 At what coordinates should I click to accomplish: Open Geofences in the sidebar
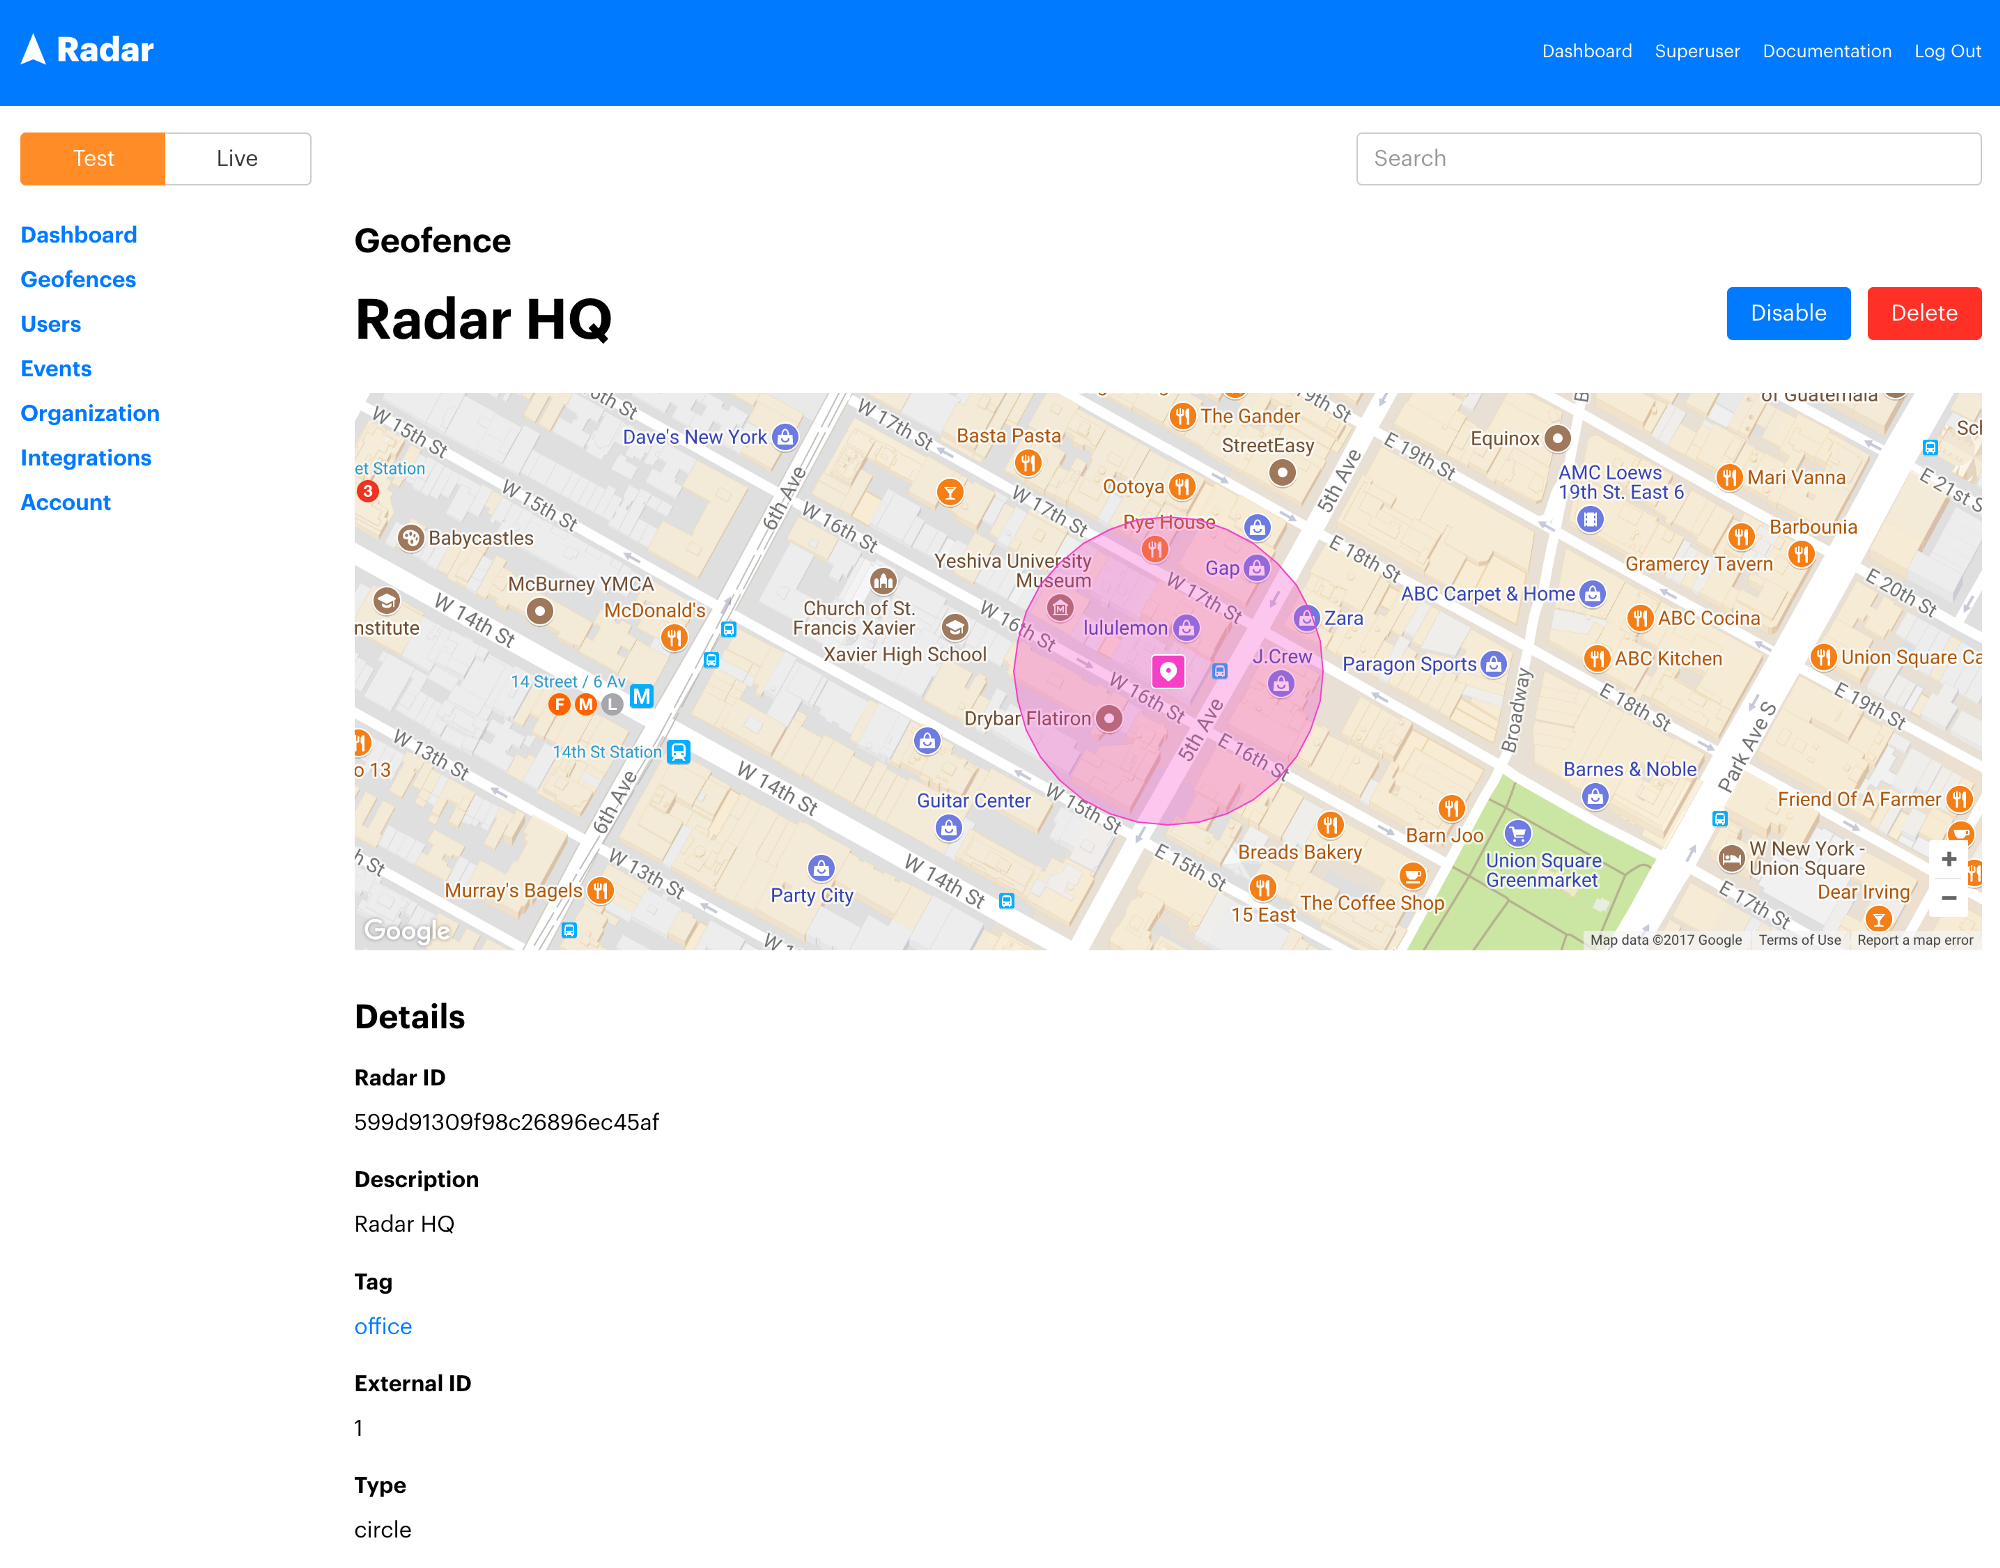coord(78,280)
